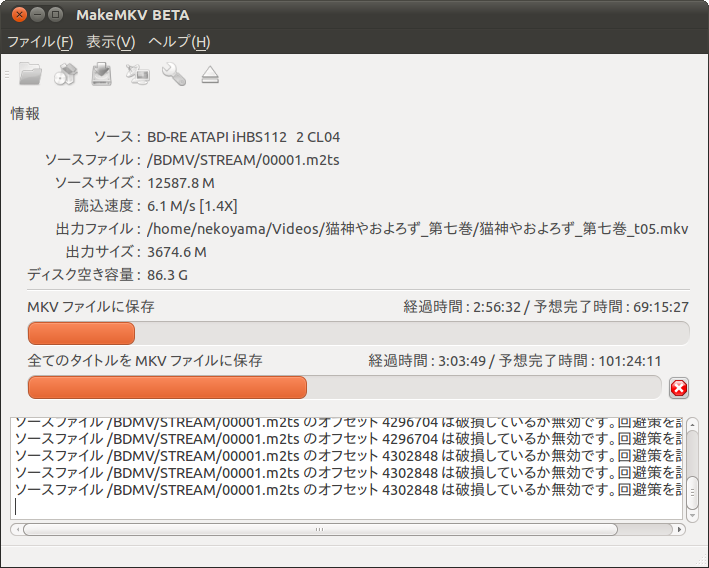
Task: Cancel the operation with the red X button
Action: click(679, 388)
